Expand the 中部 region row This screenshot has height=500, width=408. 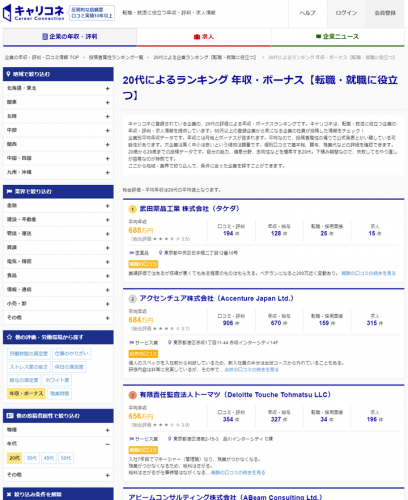coord(58,130)
